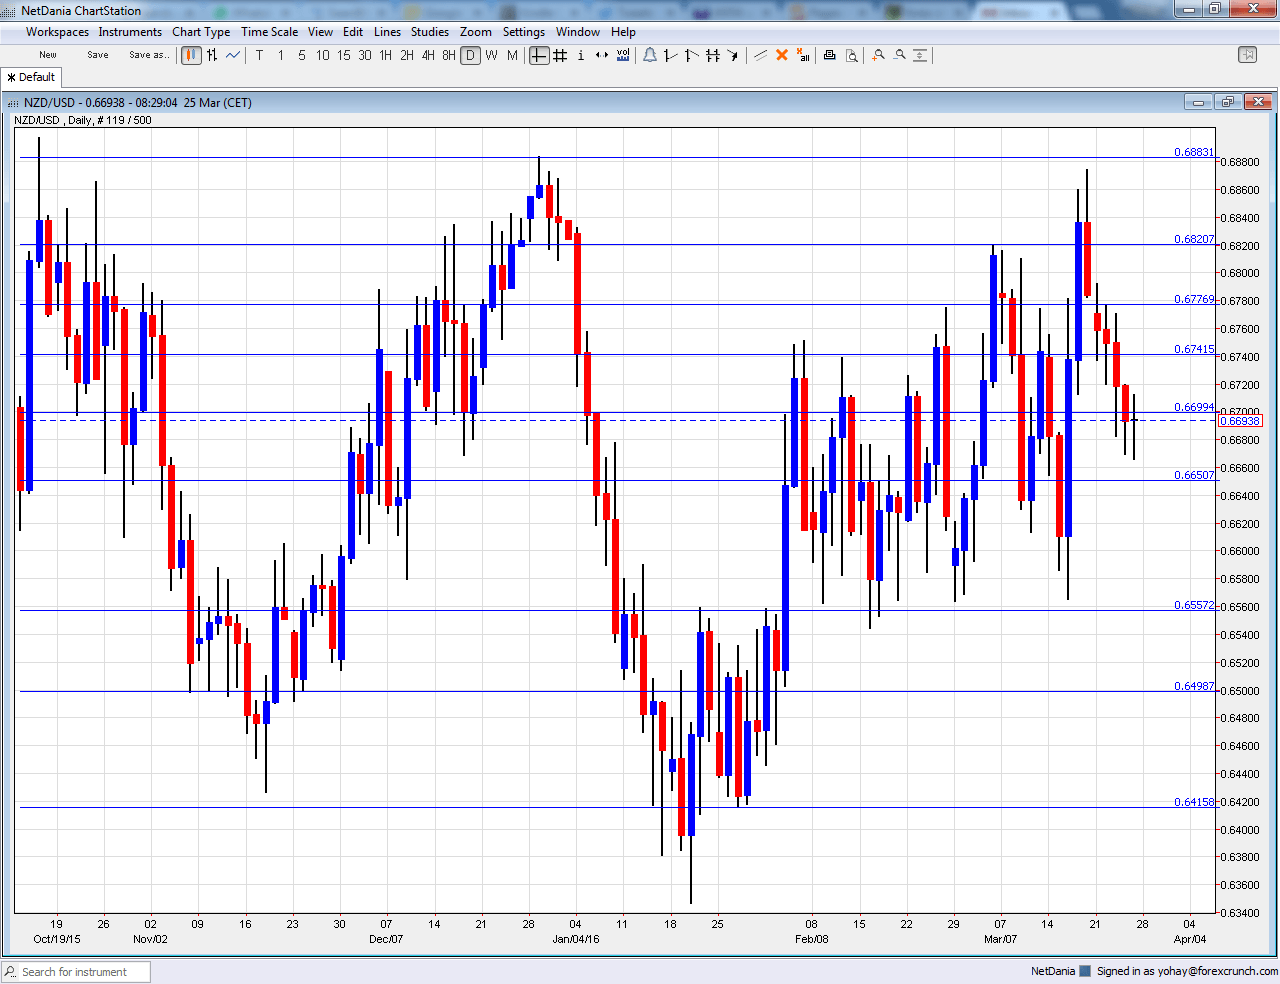Viewport: 1280px width, 984px height.
Task: Select the bar chart type icon
Action: pos(212,55)
